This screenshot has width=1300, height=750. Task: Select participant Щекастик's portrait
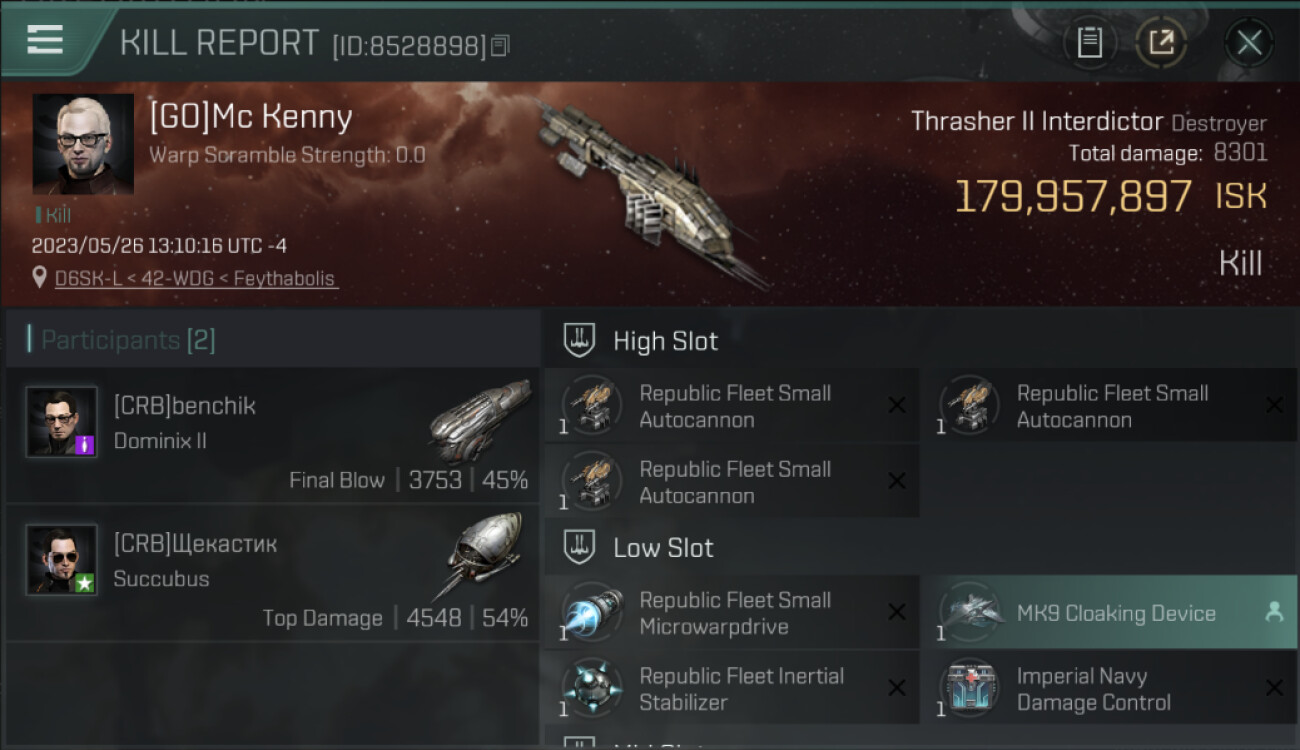61,560
